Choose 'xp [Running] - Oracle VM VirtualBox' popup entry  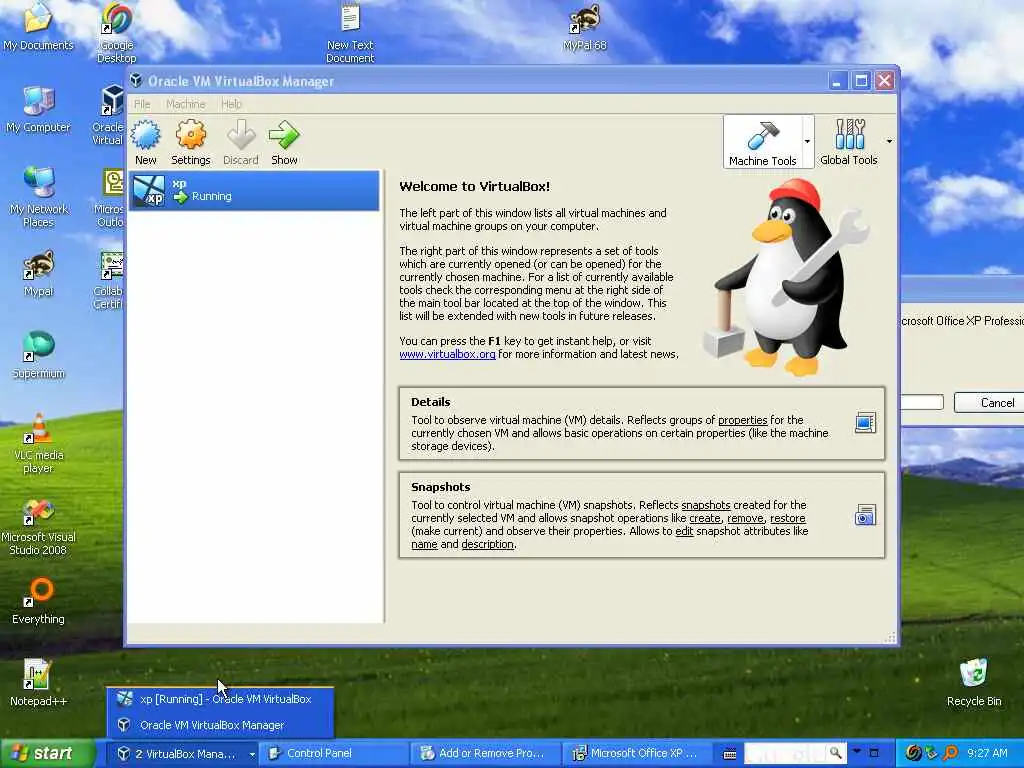(220, 699)
